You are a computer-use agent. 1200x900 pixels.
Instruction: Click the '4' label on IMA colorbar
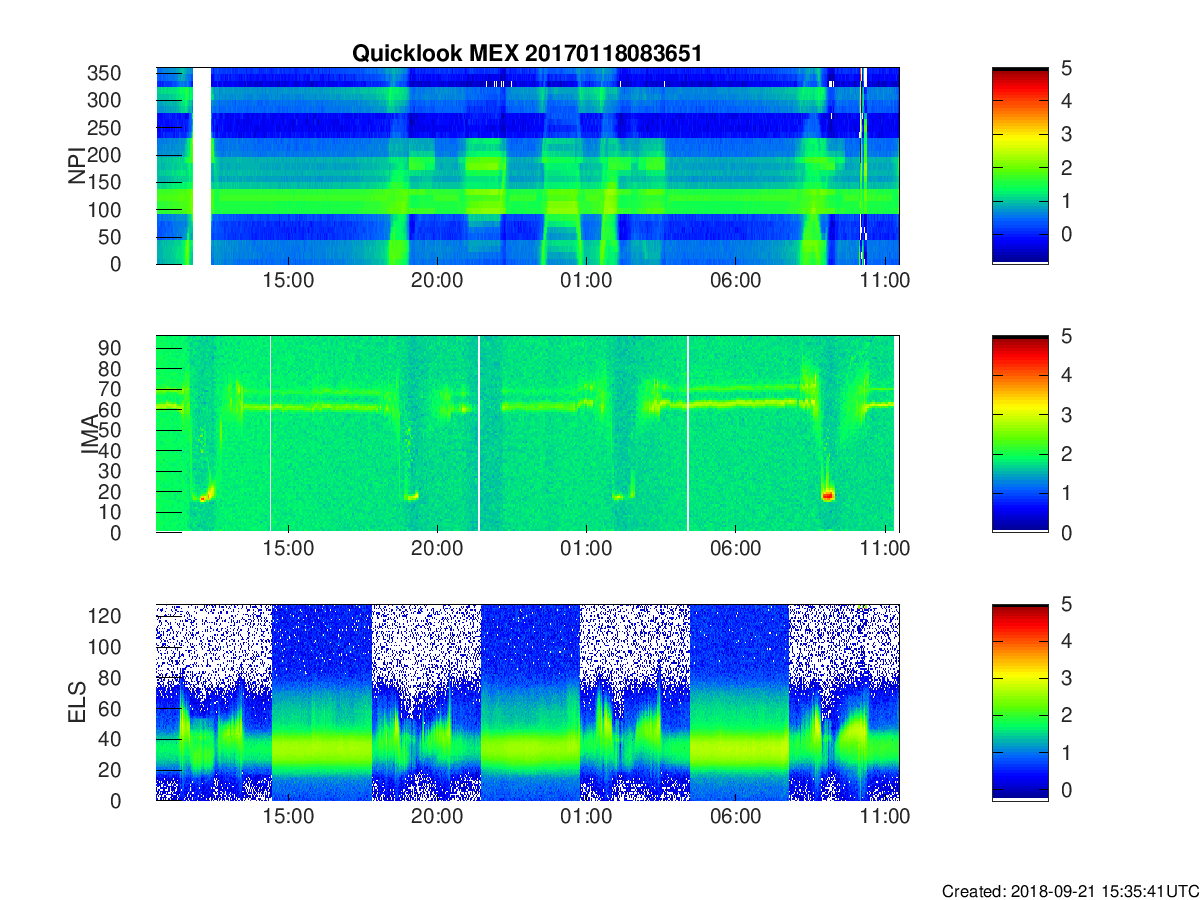click(x=1067, y=376)
